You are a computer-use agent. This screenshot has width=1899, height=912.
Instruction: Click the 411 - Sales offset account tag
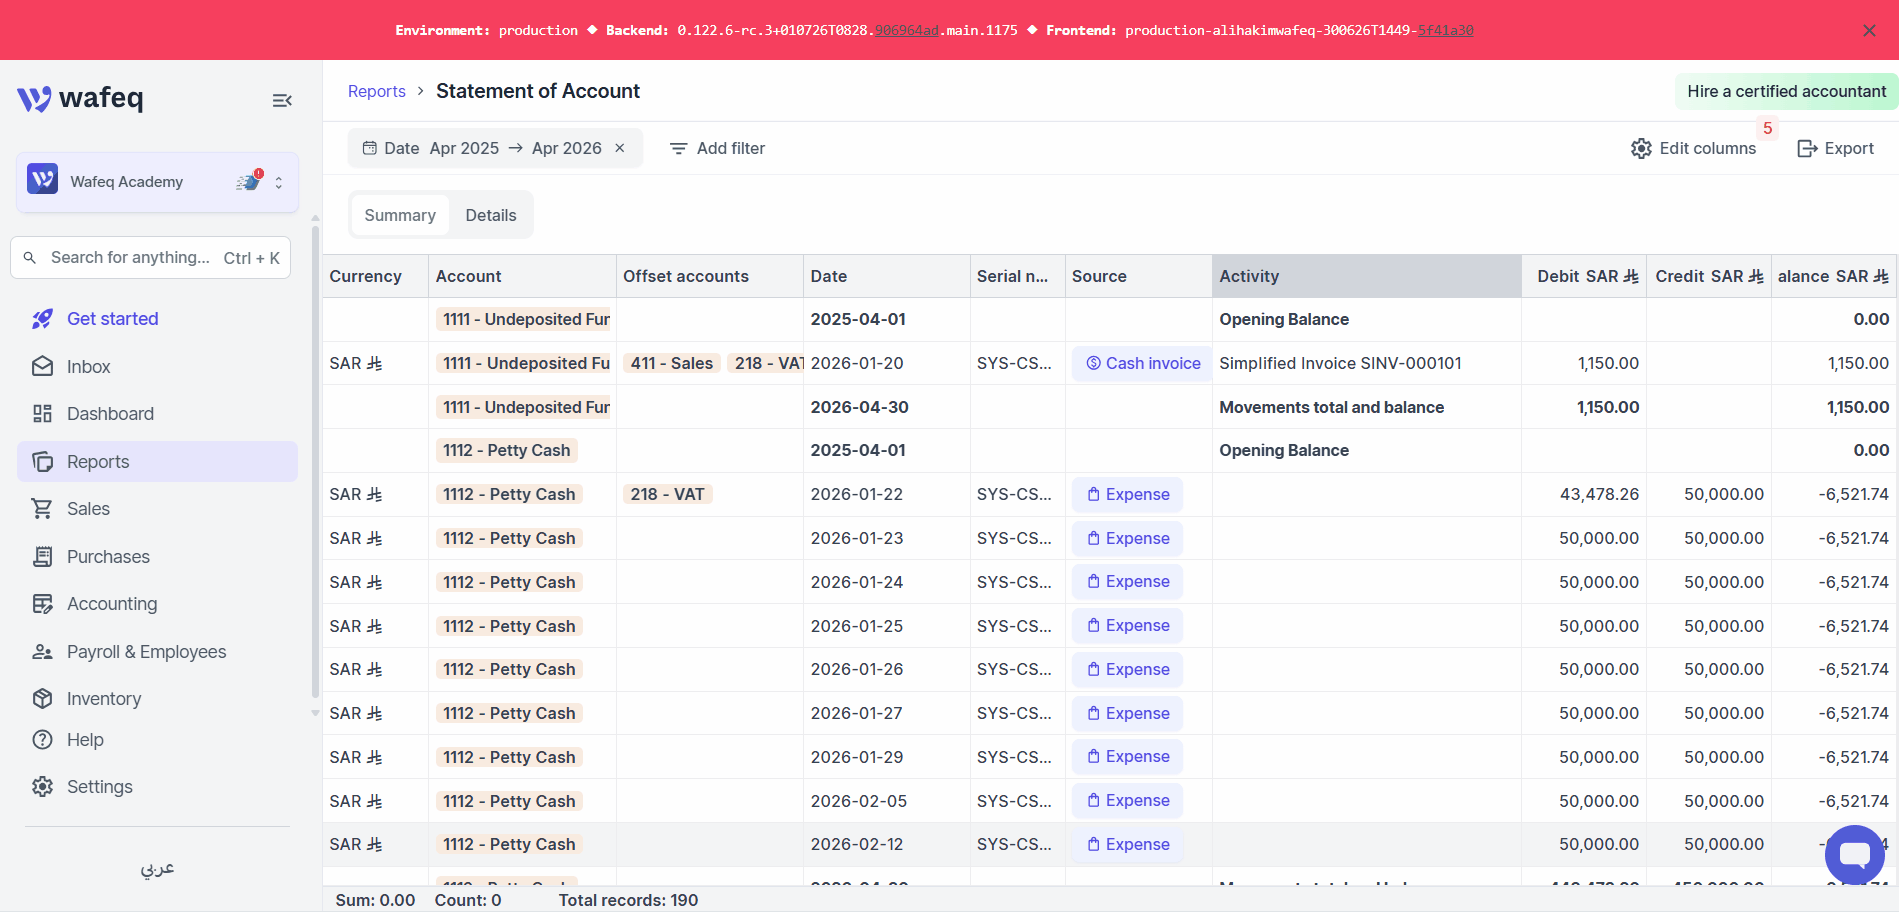[x=672, y=364]
